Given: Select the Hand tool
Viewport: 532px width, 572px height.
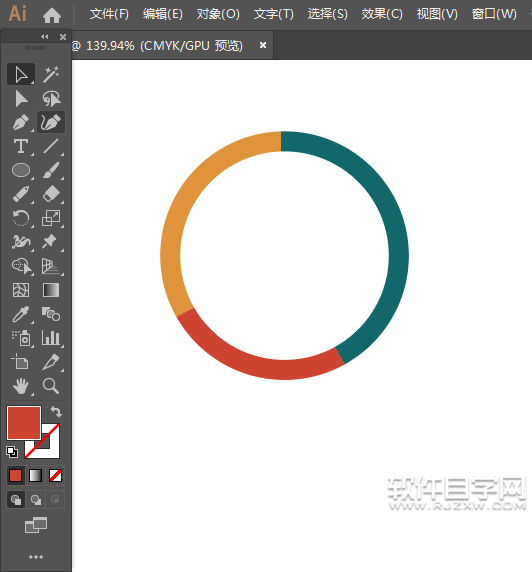Looking at the screenshot, I should [x=21, y=386].
